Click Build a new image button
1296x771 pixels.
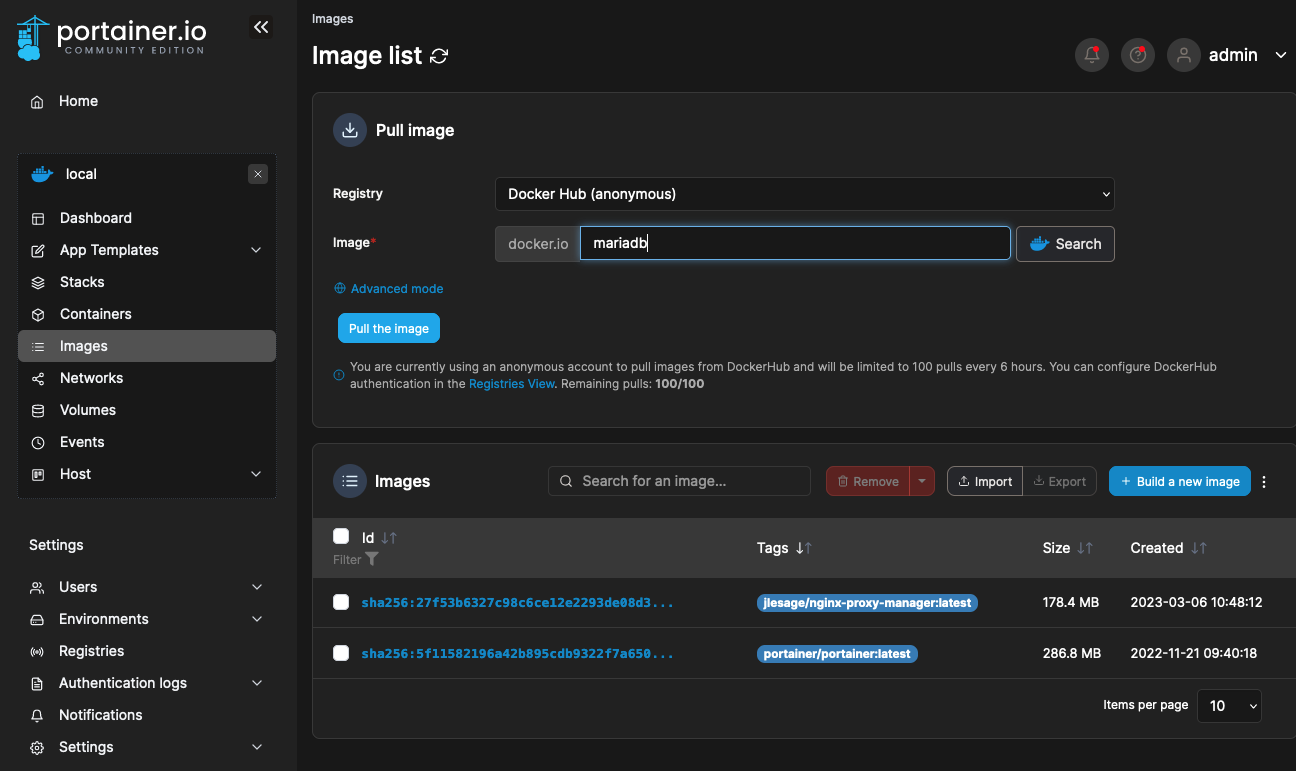(x=1180, y=481)
